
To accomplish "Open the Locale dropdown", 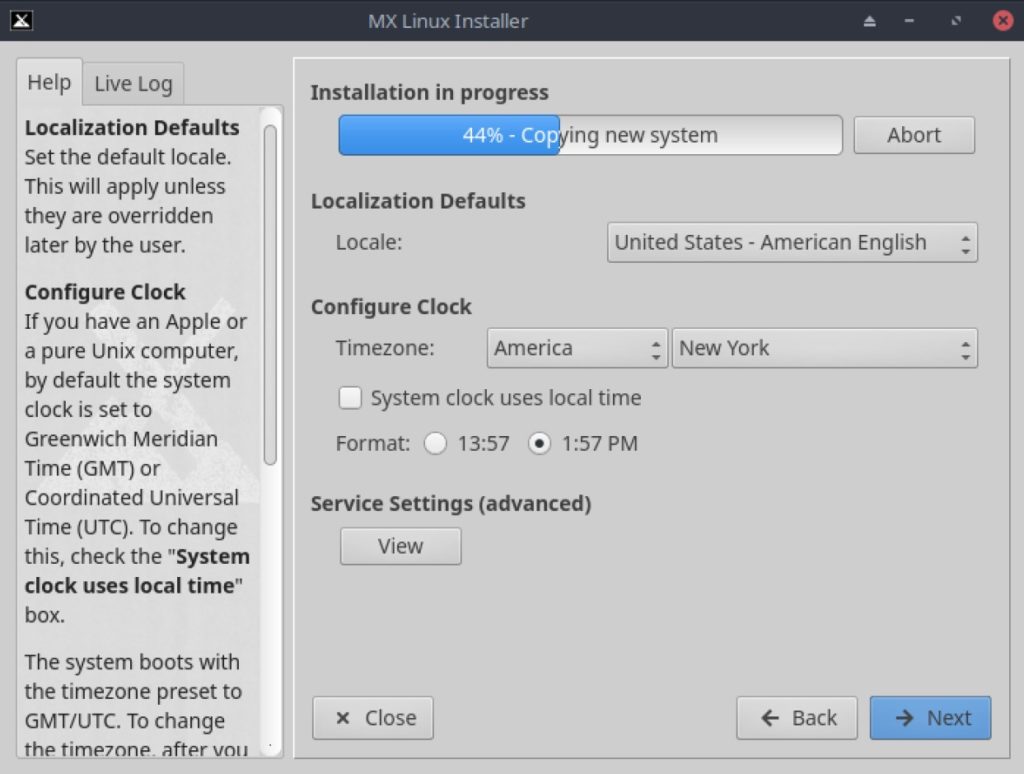I will tap(792, 242).
